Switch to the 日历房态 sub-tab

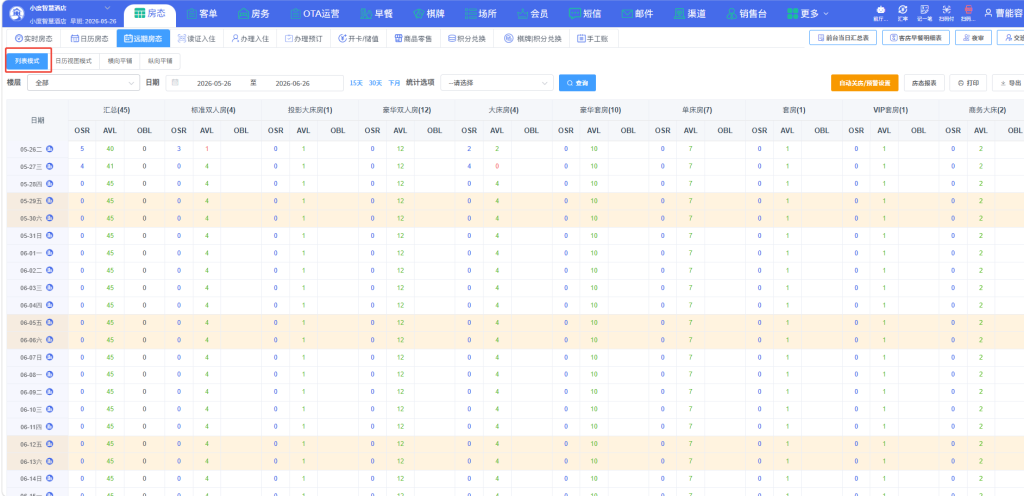(89, 39)
